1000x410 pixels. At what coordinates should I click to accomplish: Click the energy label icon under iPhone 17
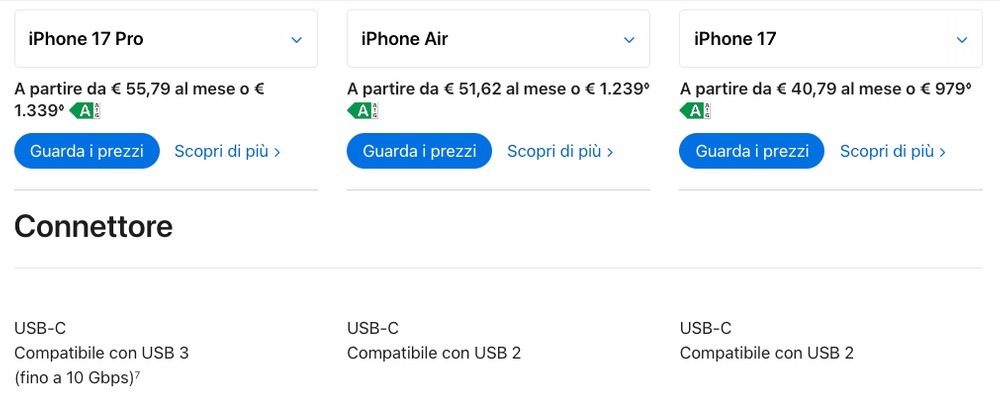tap(695, 110)
